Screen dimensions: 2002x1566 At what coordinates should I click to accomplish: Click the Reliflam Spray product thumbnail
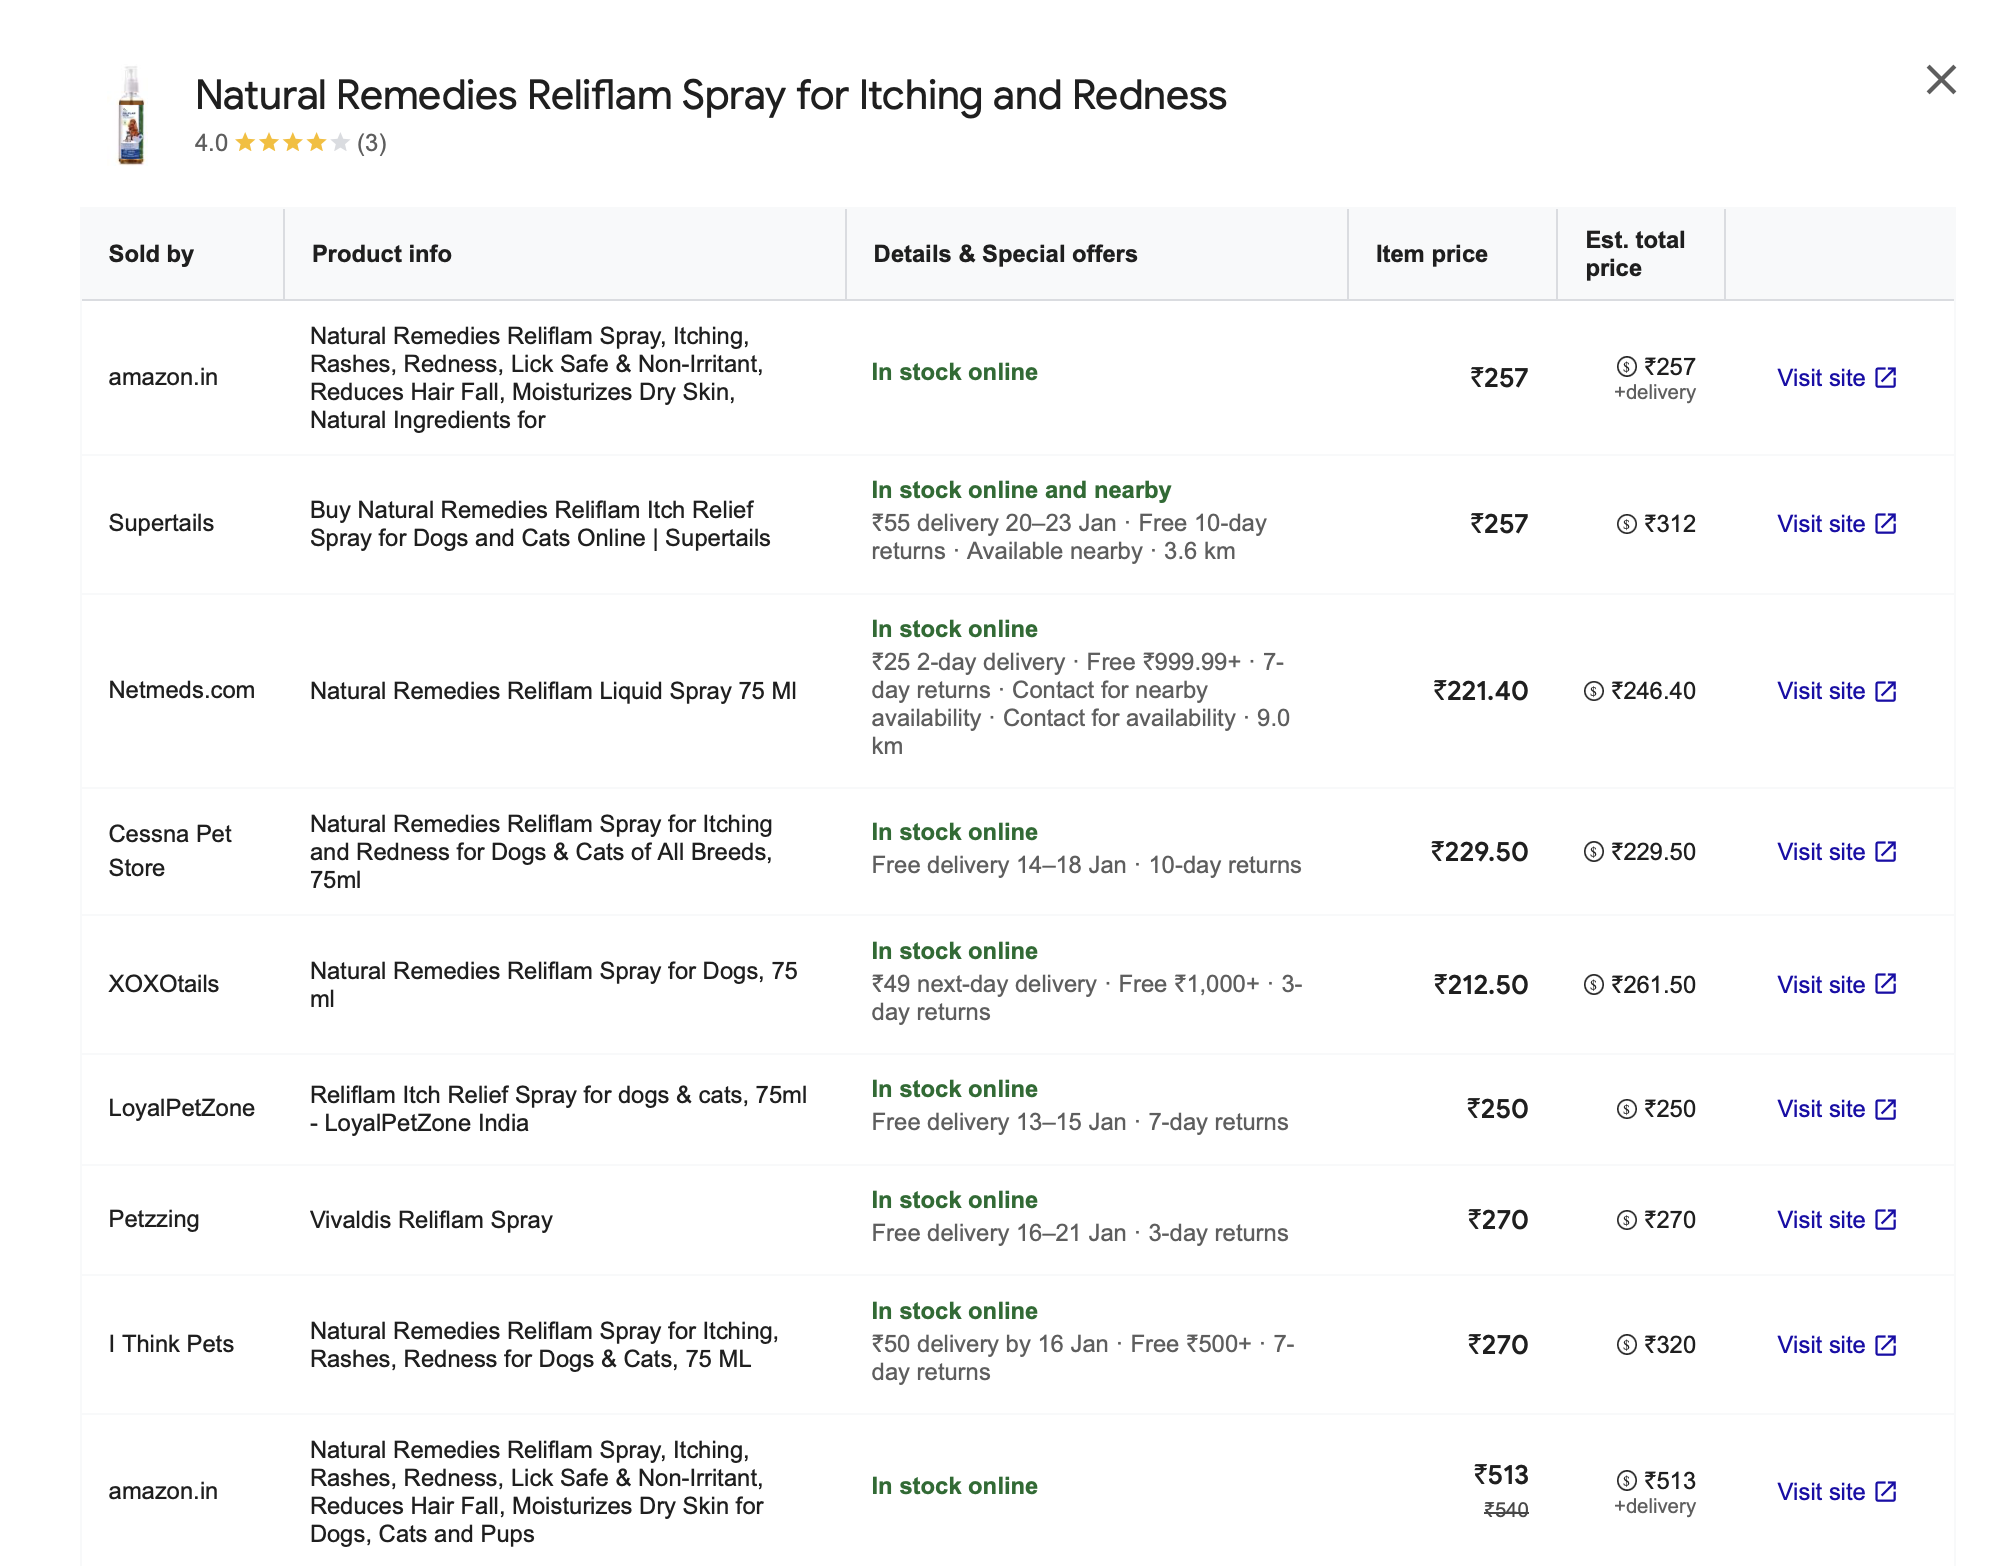(x=131, y=117)
